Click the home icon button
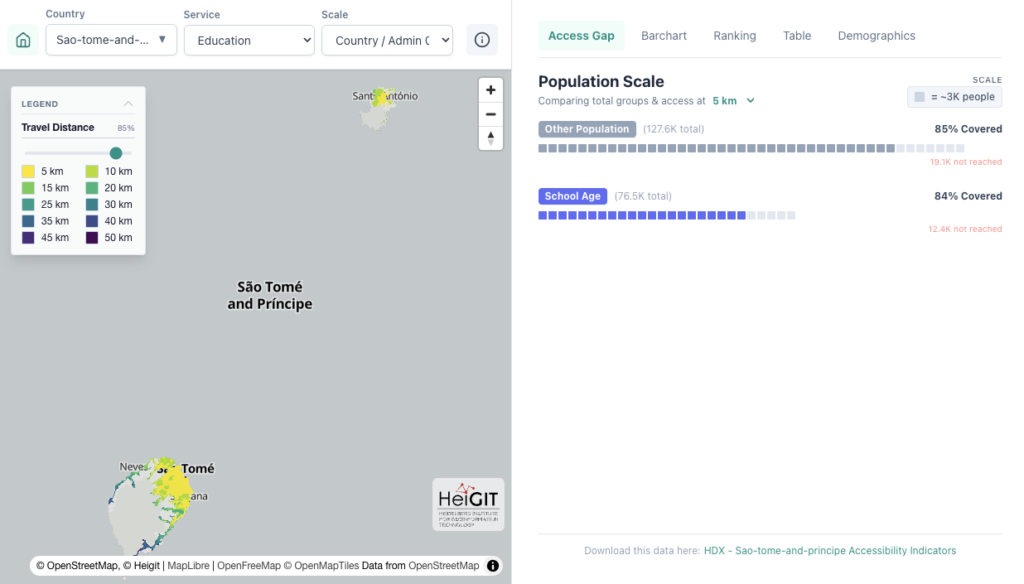This screenshot has width=1024, height=584. (x=23, y=40)
